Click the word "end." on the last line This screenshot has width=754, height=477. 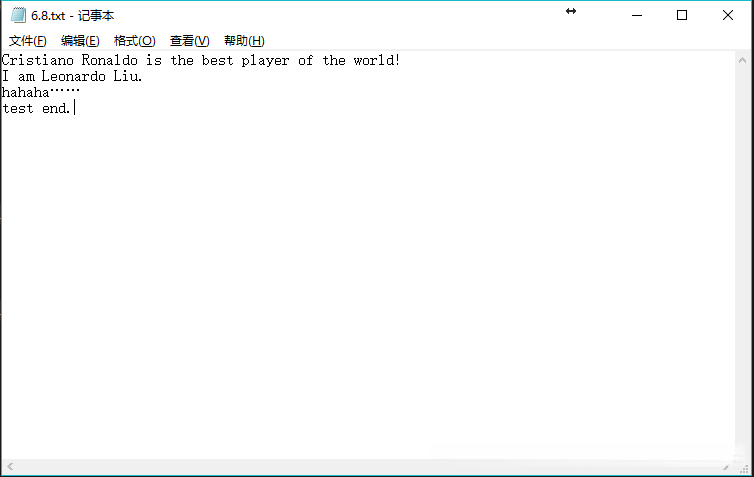pos(56,109)
